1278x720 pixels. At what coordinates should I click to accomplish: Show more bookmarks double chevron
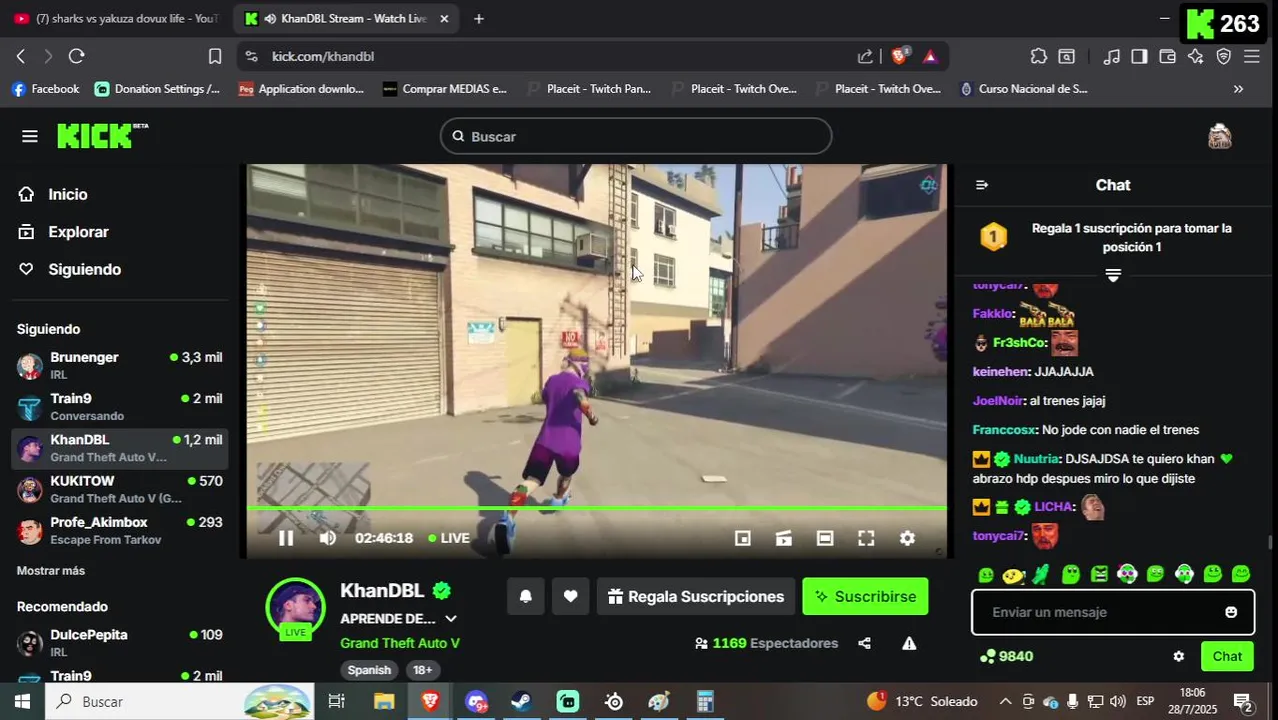(x=1238, y=89)
